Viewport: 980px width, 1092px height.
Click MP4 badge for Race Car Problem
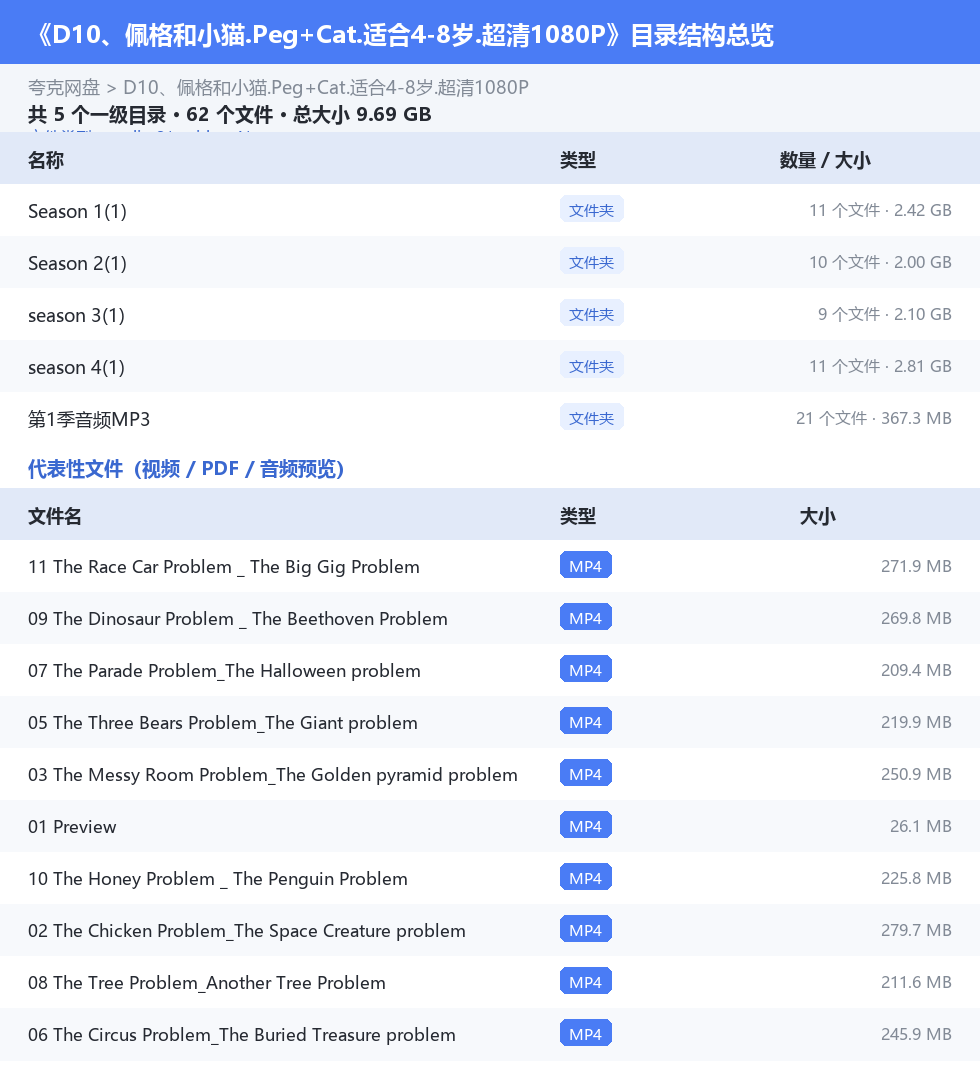(586, 566)
